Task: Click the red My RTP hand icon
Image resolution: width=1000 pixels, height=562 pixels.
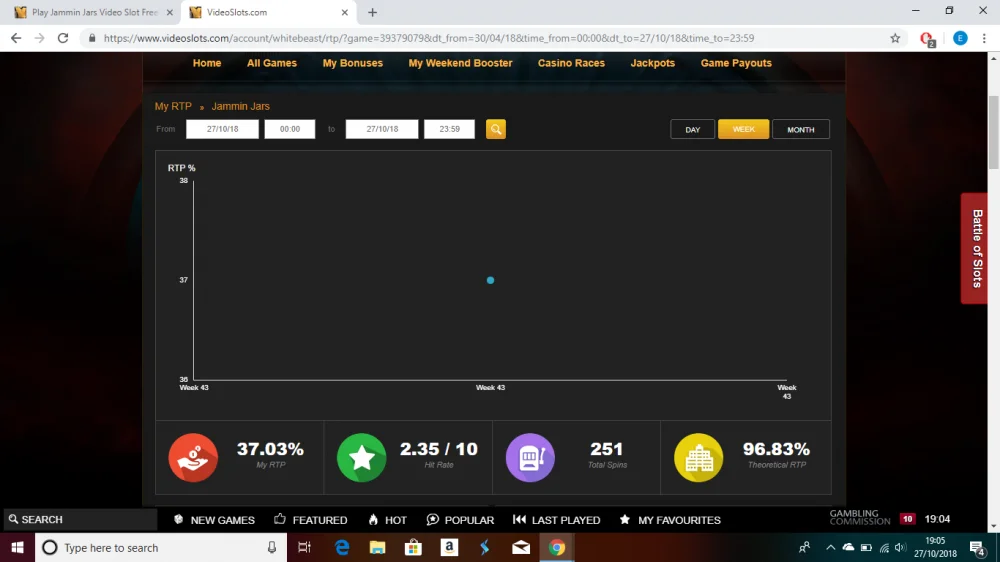Action: pyautogui.click(x=193, y=457)
